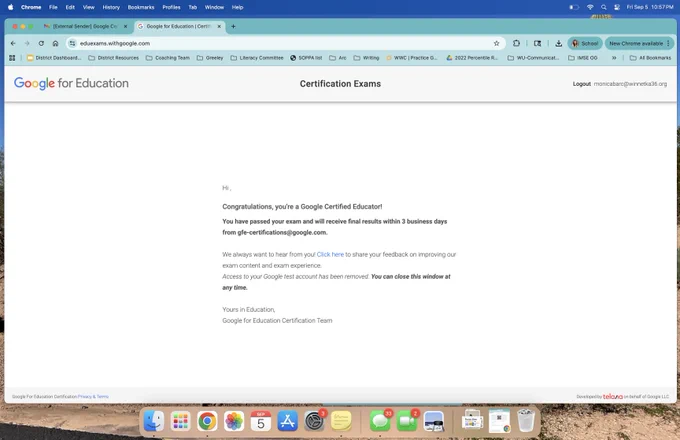
Task: Open the extensions puzzle icon
Action: pyautogui.click(x=516, y=43)
